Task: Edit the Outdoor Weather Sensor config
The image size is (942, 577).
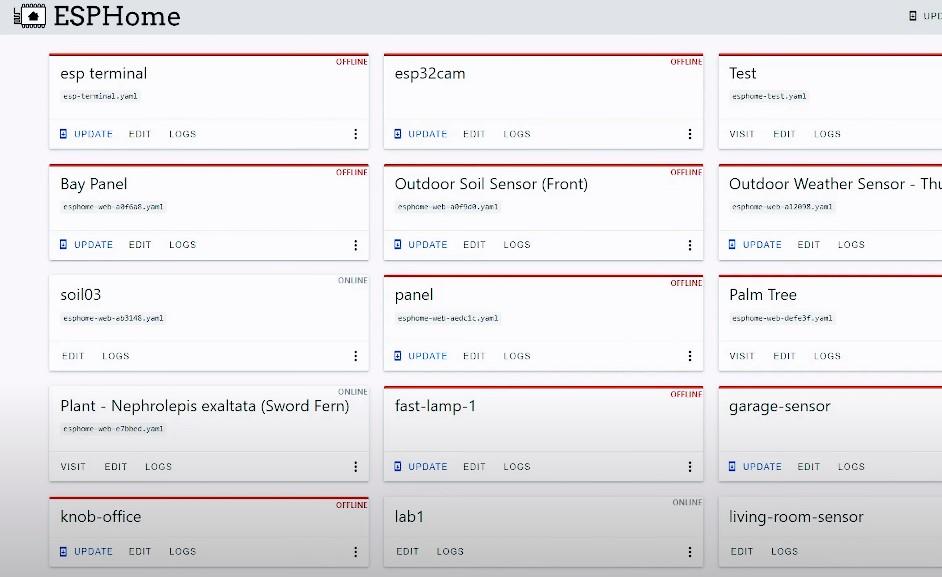Action: pyautogui.click(x=809, y=245)
